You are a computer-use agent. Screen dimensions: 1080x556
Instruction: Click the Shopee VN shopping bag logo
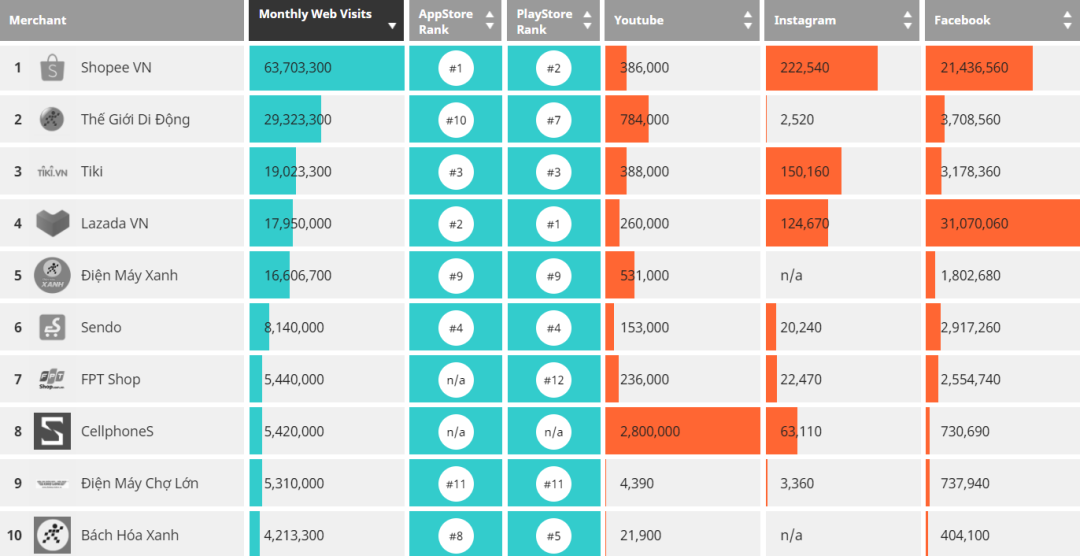pyautogui.click(x=52, y=68)
